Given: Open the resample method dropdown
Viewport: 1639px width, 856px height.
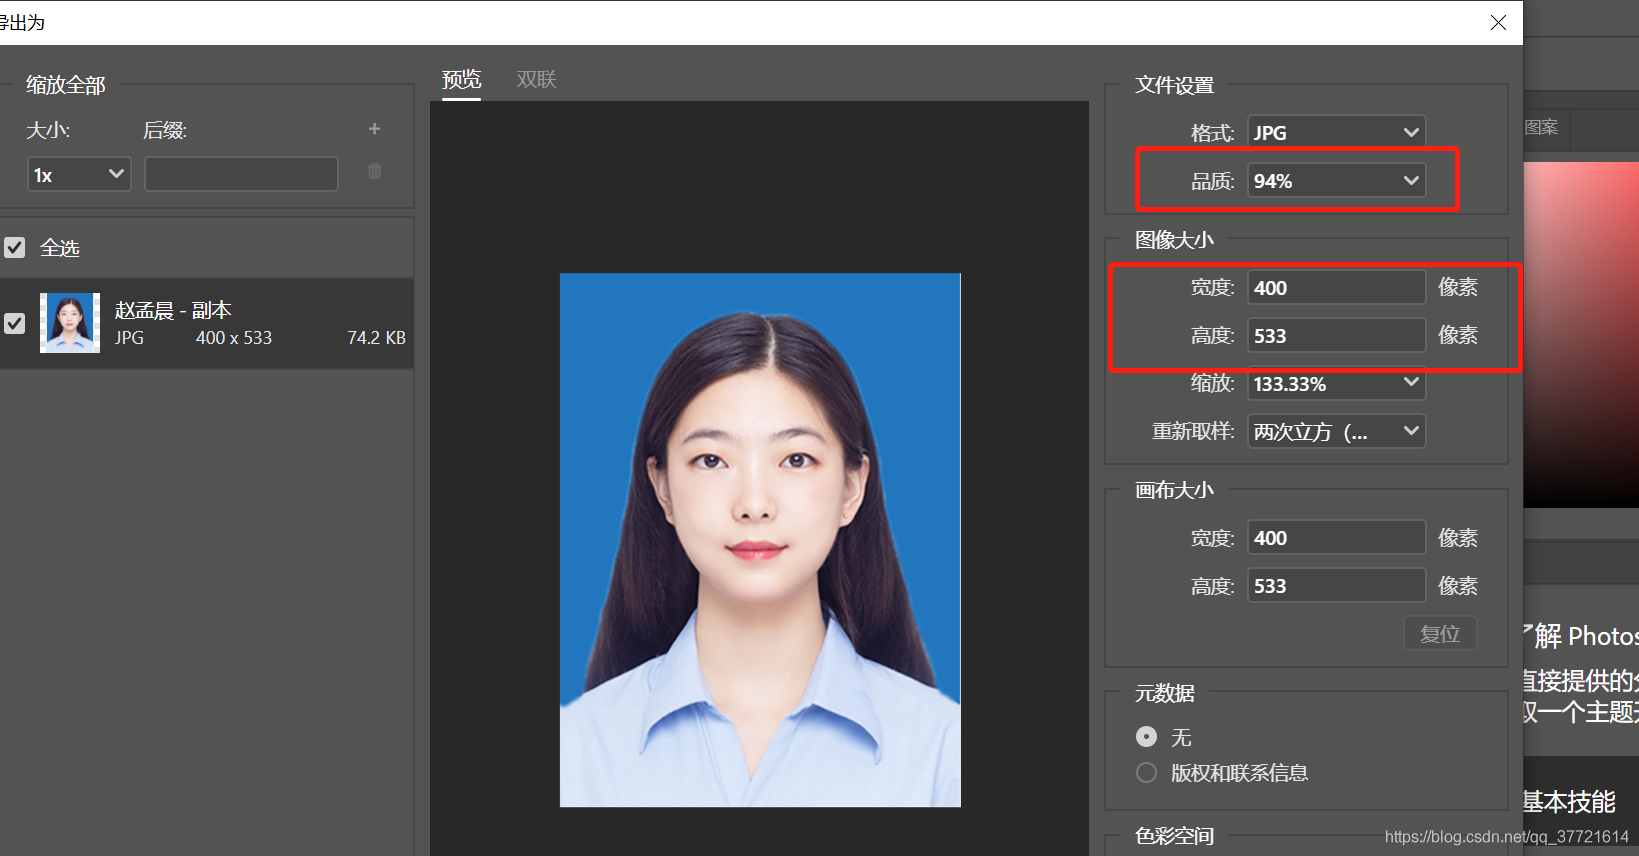Looking at the screenshot, I should (1336, 431).
